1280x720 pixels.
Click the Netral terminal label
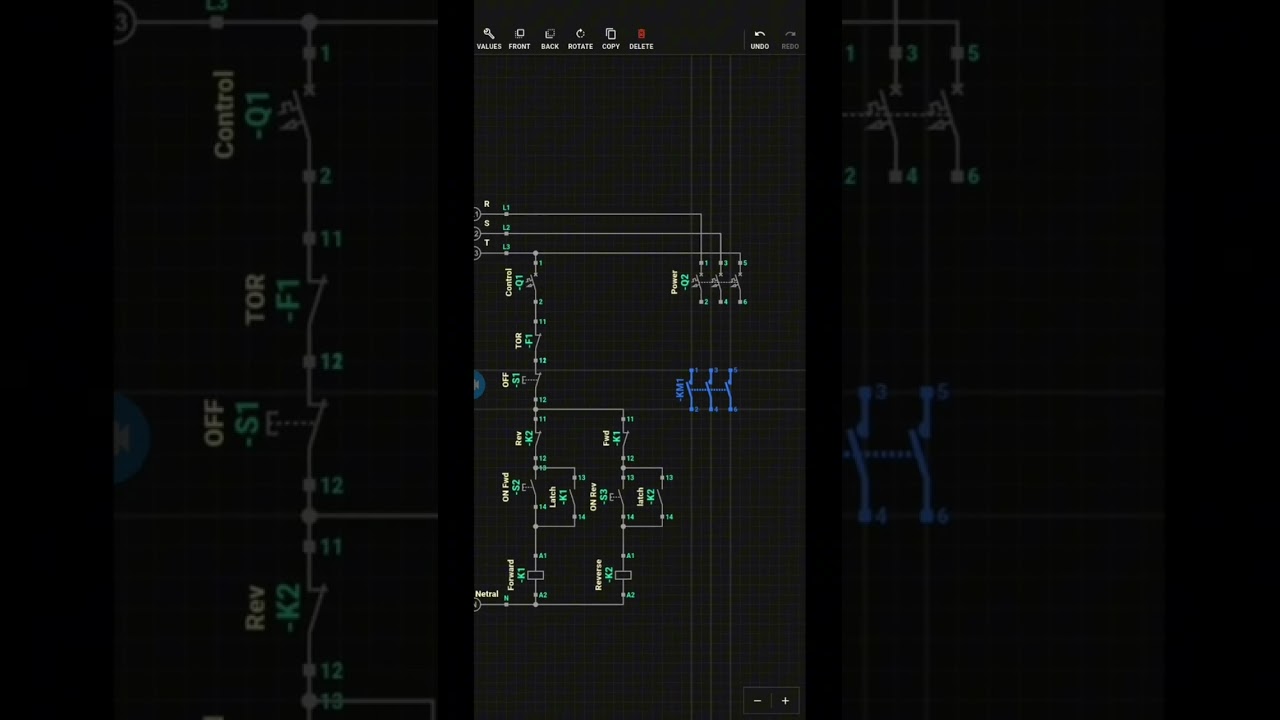[487, 594]
